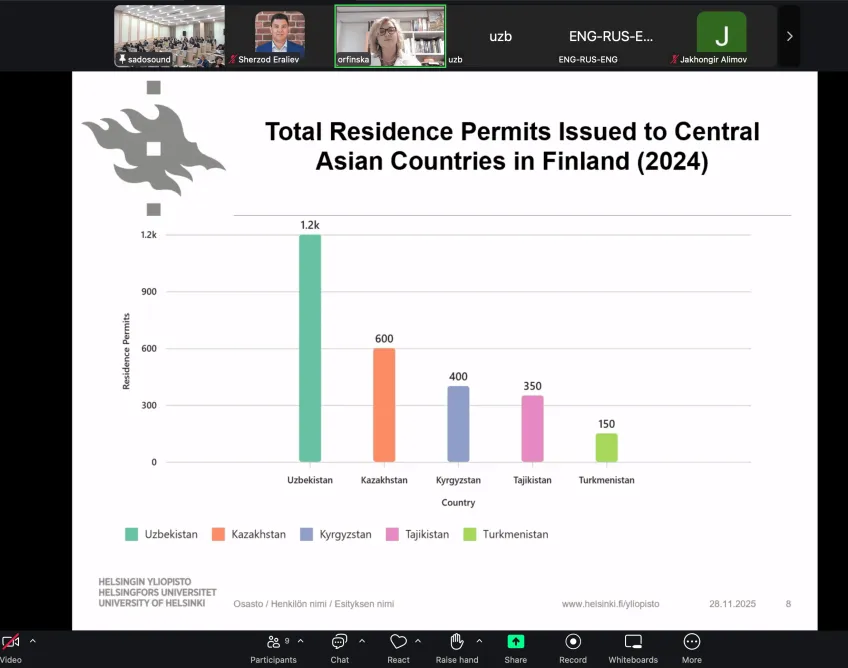Image resolution: width=848 pixels, height=668 pixels.
Task: Click the green Share button
Action: click(515, 643)
